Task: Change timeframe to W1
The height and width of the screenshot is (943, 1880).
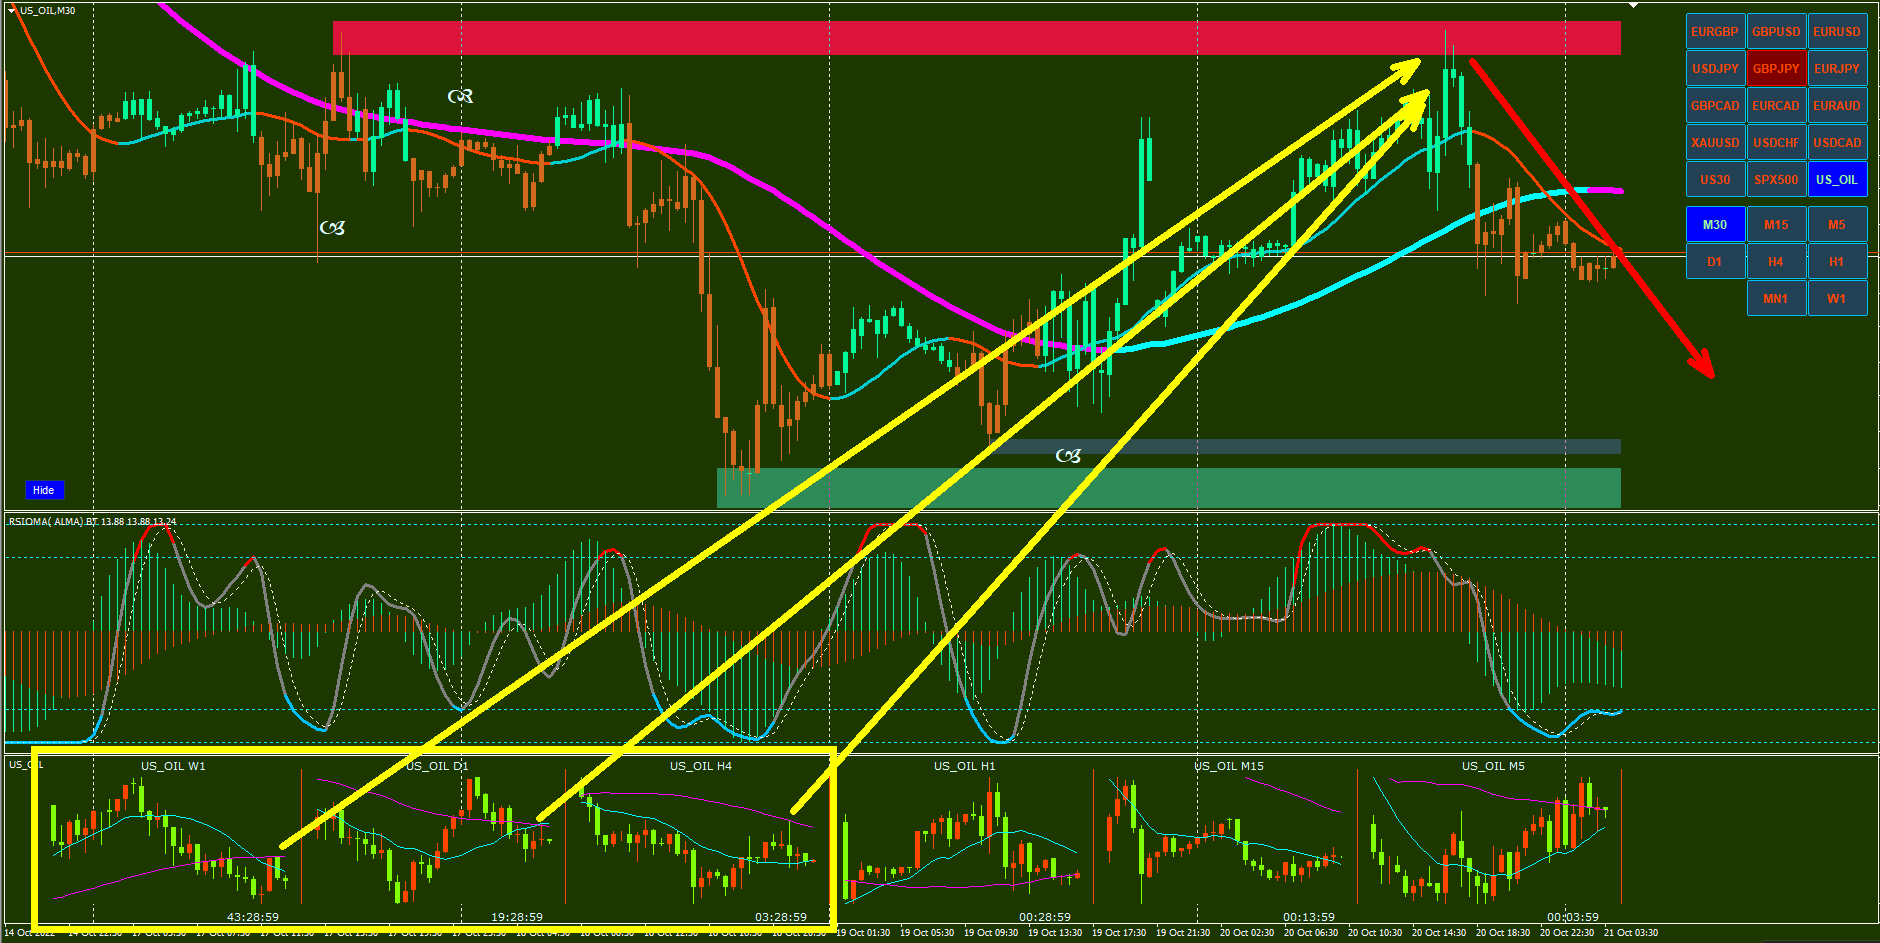Action: coord(1837,299)
